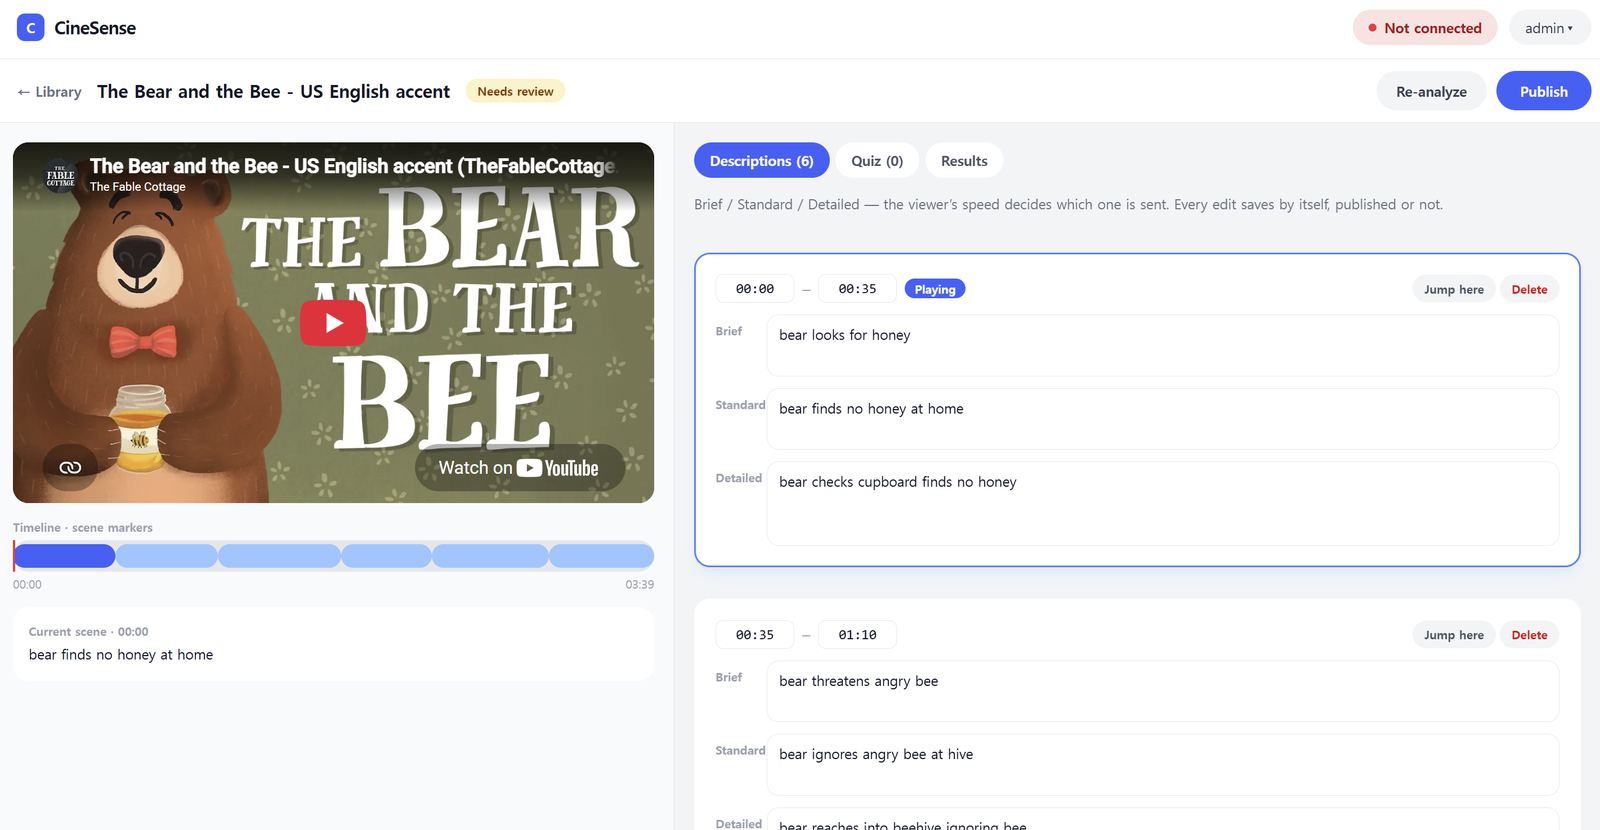Switch to Descriptions (6) tab
This screenshot has width=1600, height=830.
point(762,161)
